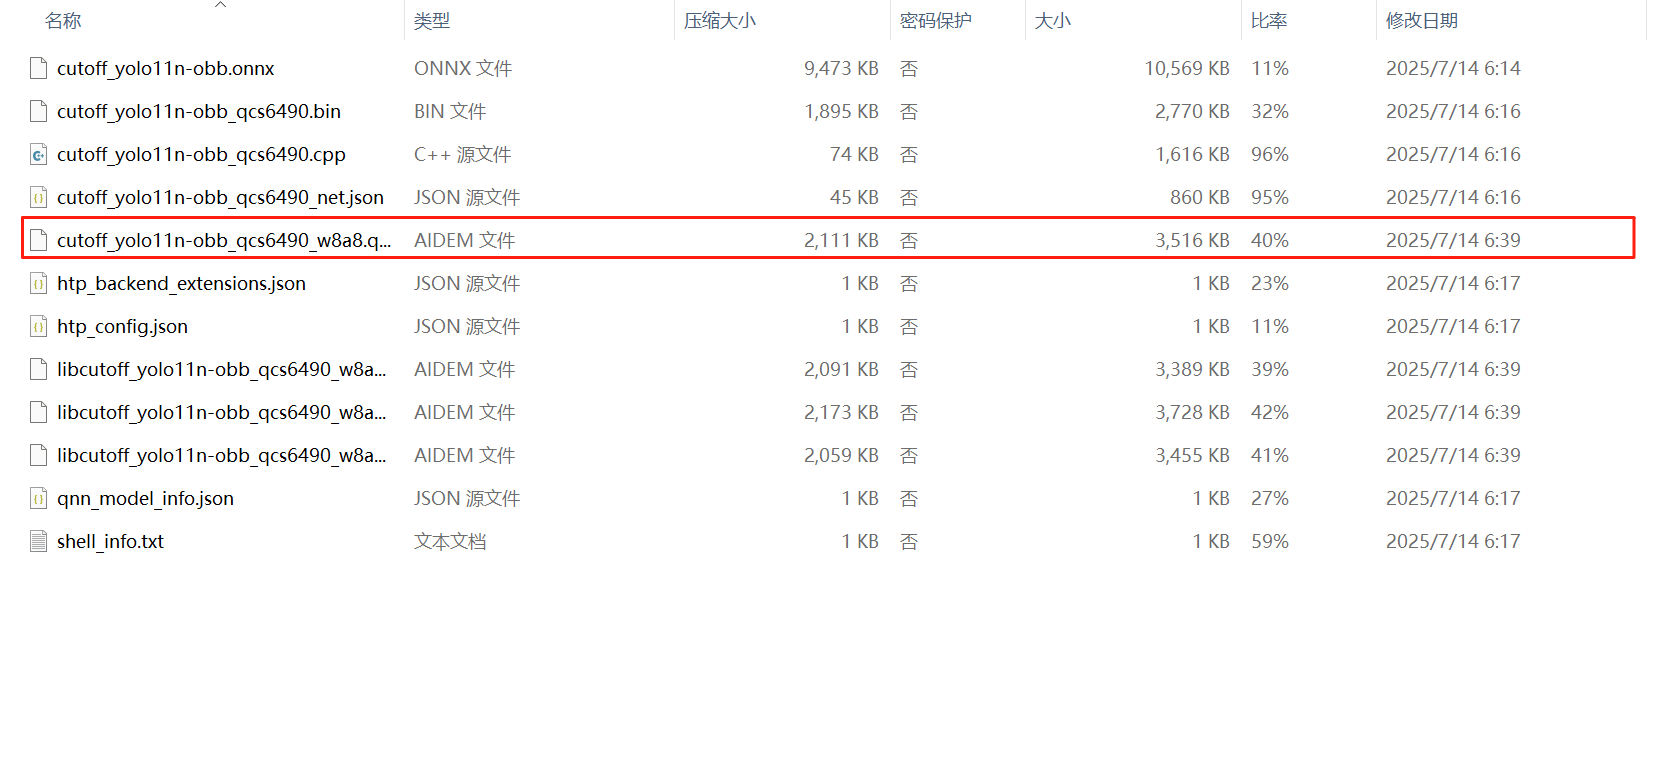The width and height of the screenshot is (1680, 774).
Task: Select the libcutoff file name with 39% ratio
Action: tap(221, 369)
